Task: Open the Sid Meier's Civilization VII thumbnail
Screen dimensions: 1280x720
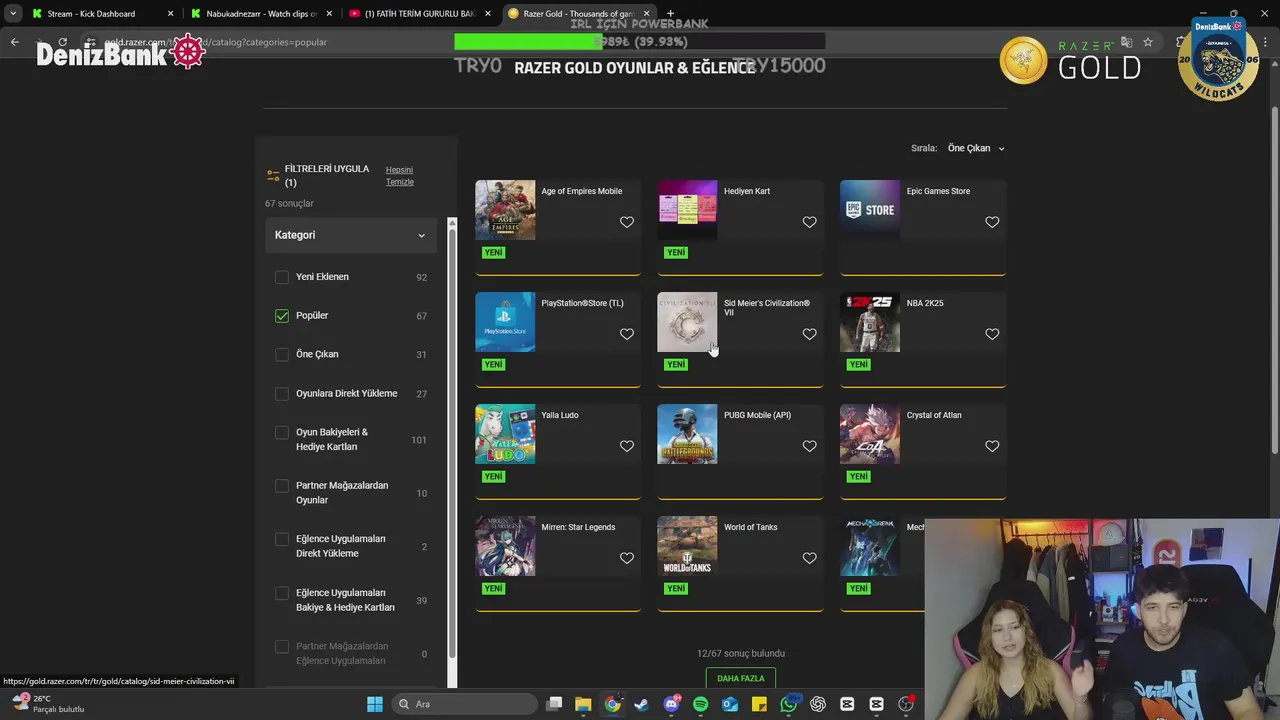Action: [687, 322]
